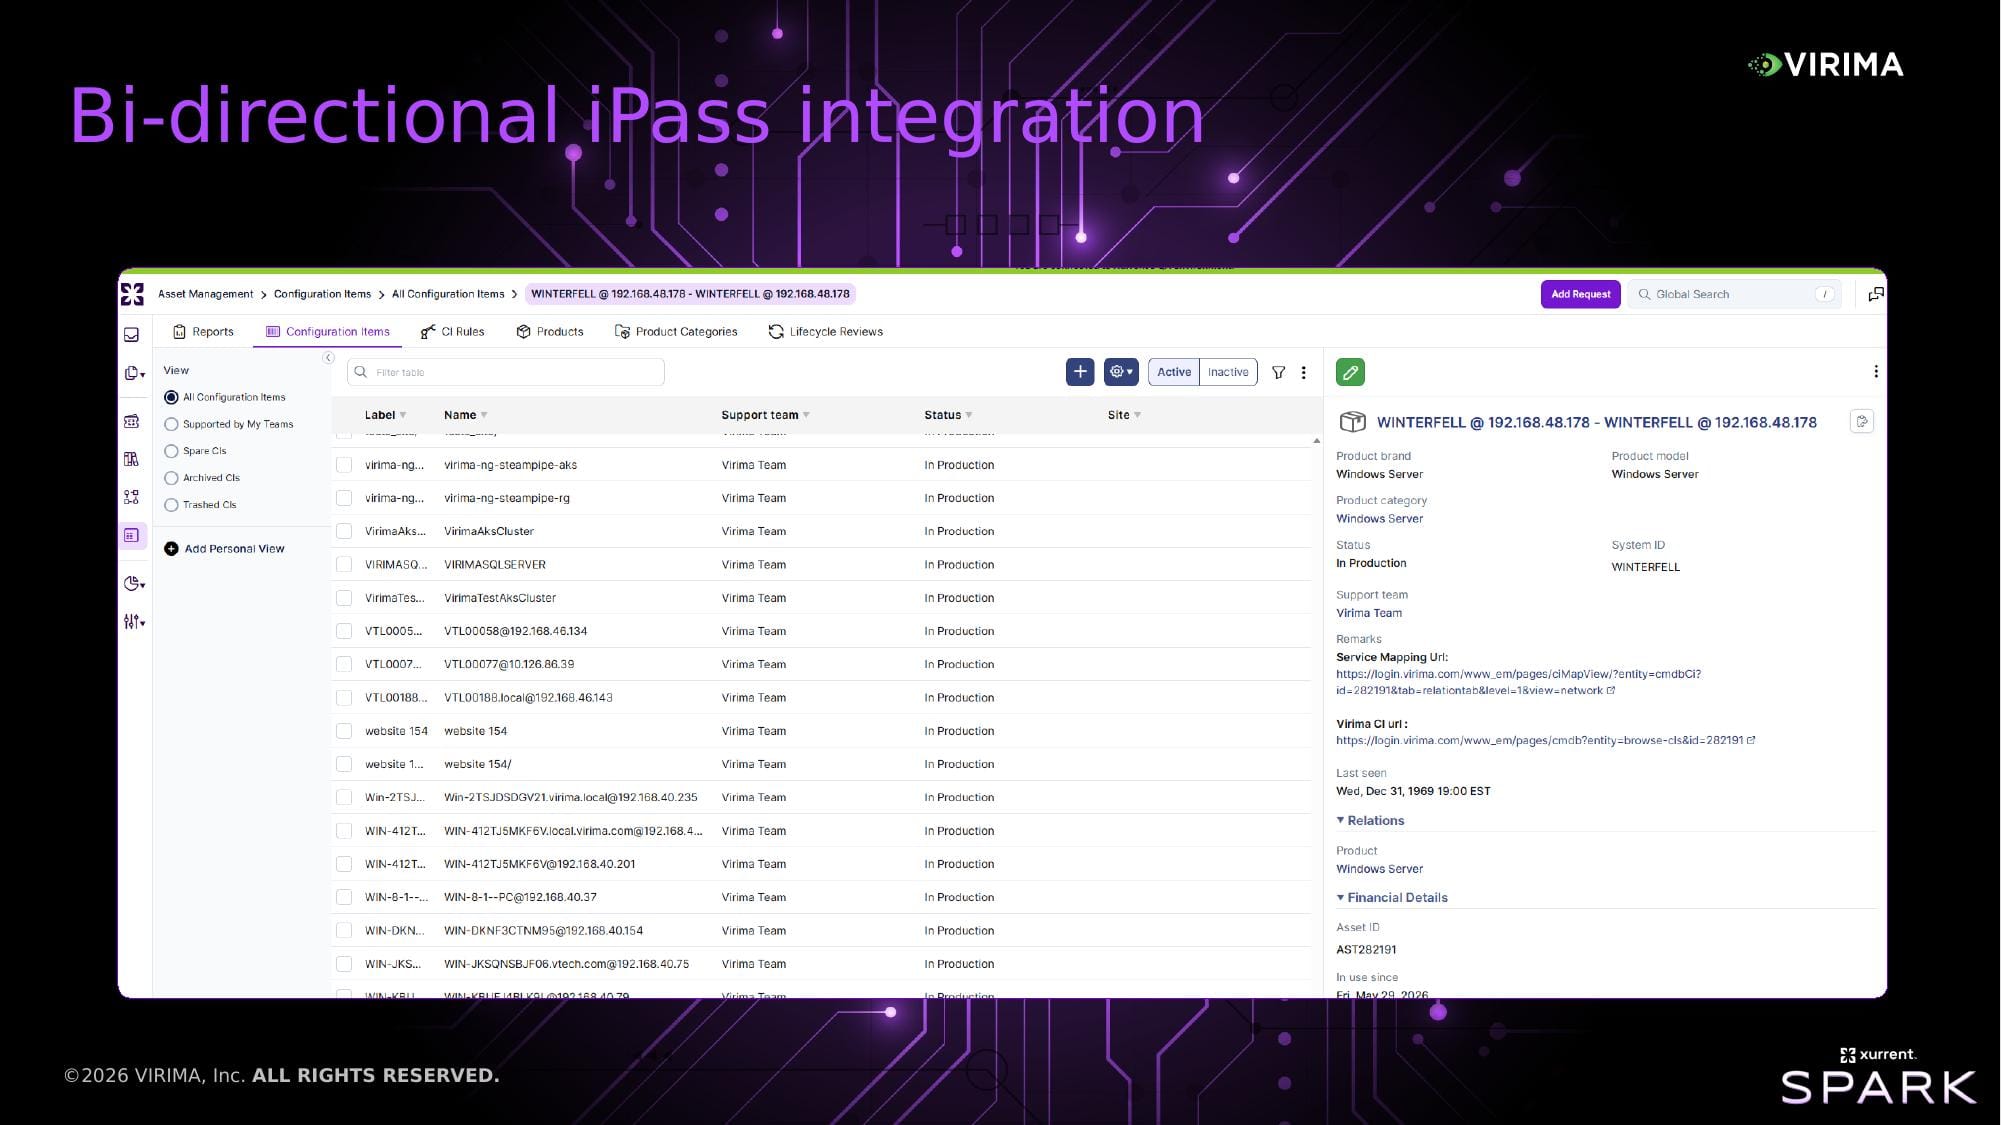2001x1125 pixels.
Task: Click the green edit pencil icon
Action: tap(1350, 372)
